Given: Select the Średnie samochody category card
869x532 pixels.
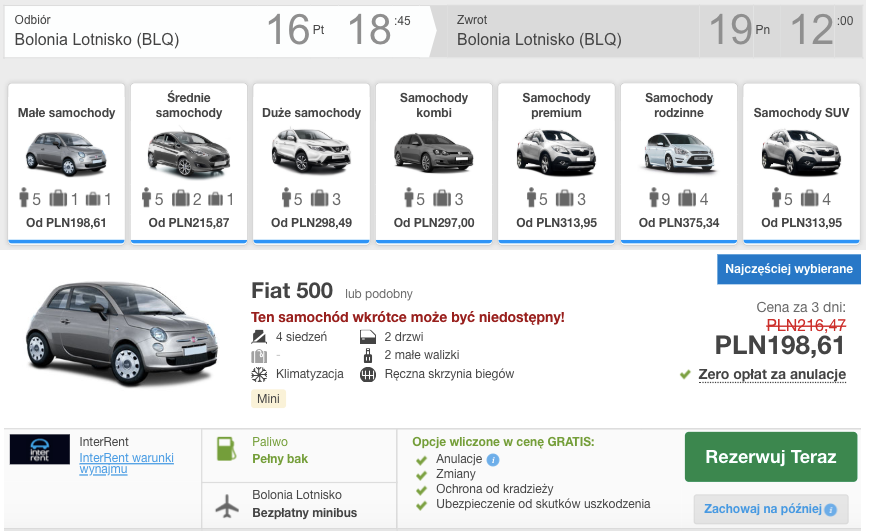Looking at the screenshot, I should coord(189,163).
